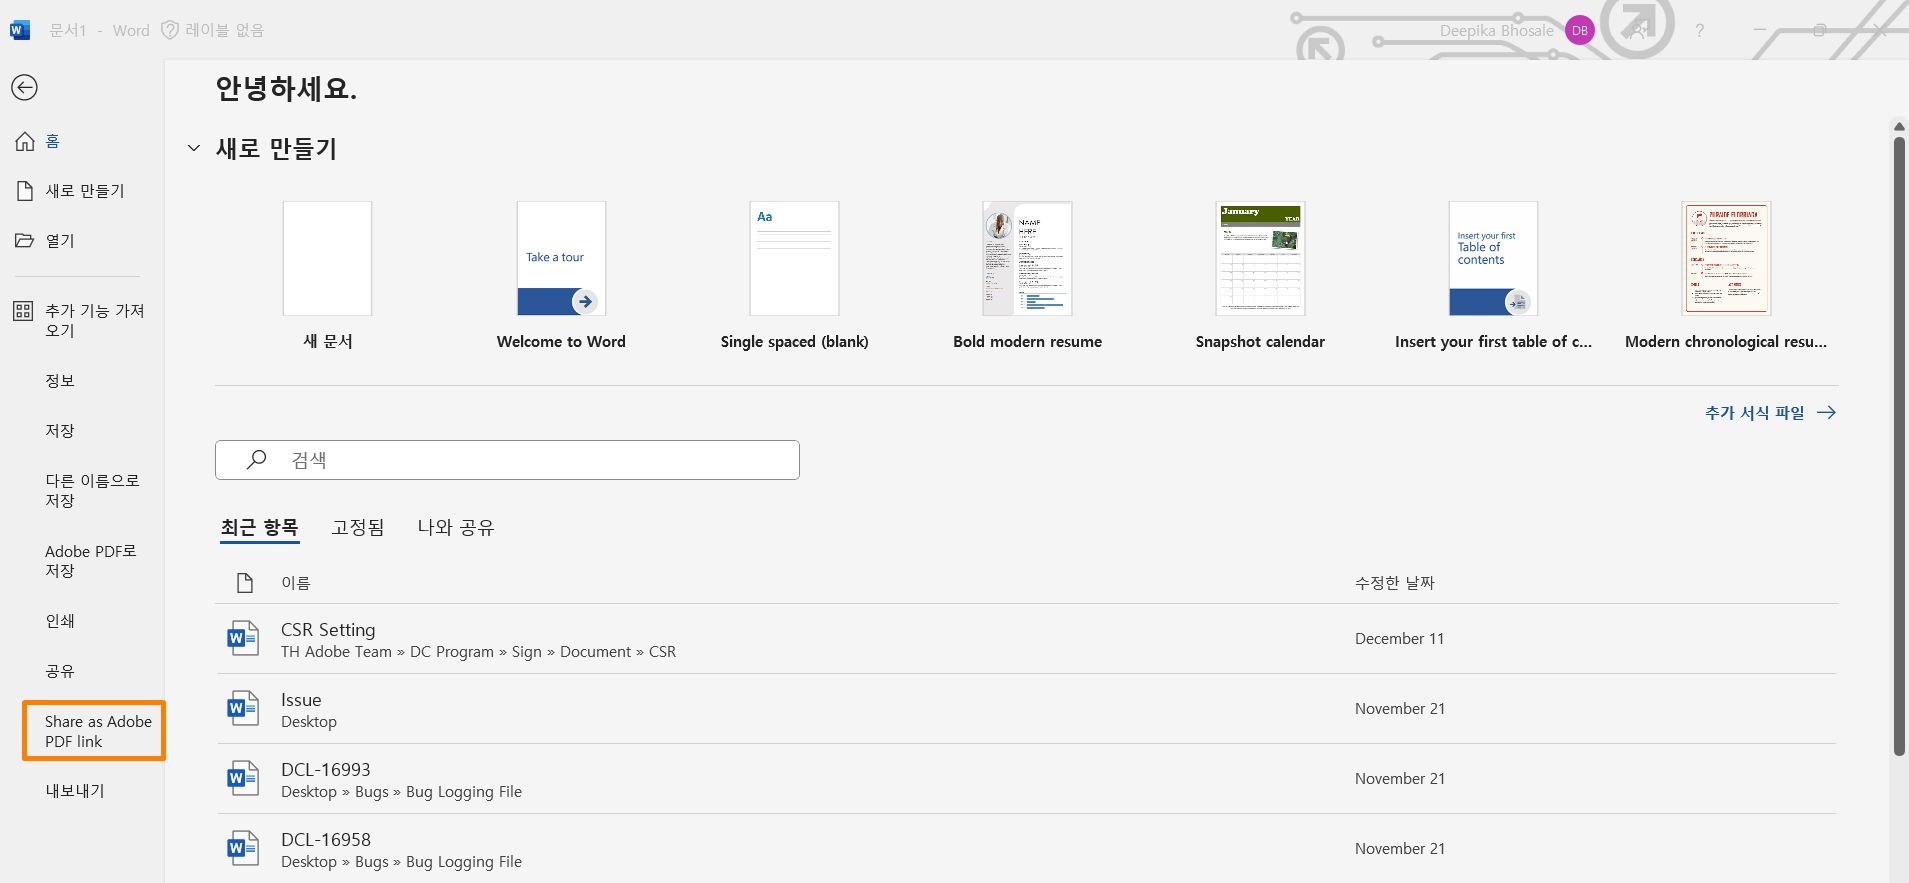The image size is (1909, 883).
Task: Pick the Snapshot calendar template
Action: [1260, 275]
